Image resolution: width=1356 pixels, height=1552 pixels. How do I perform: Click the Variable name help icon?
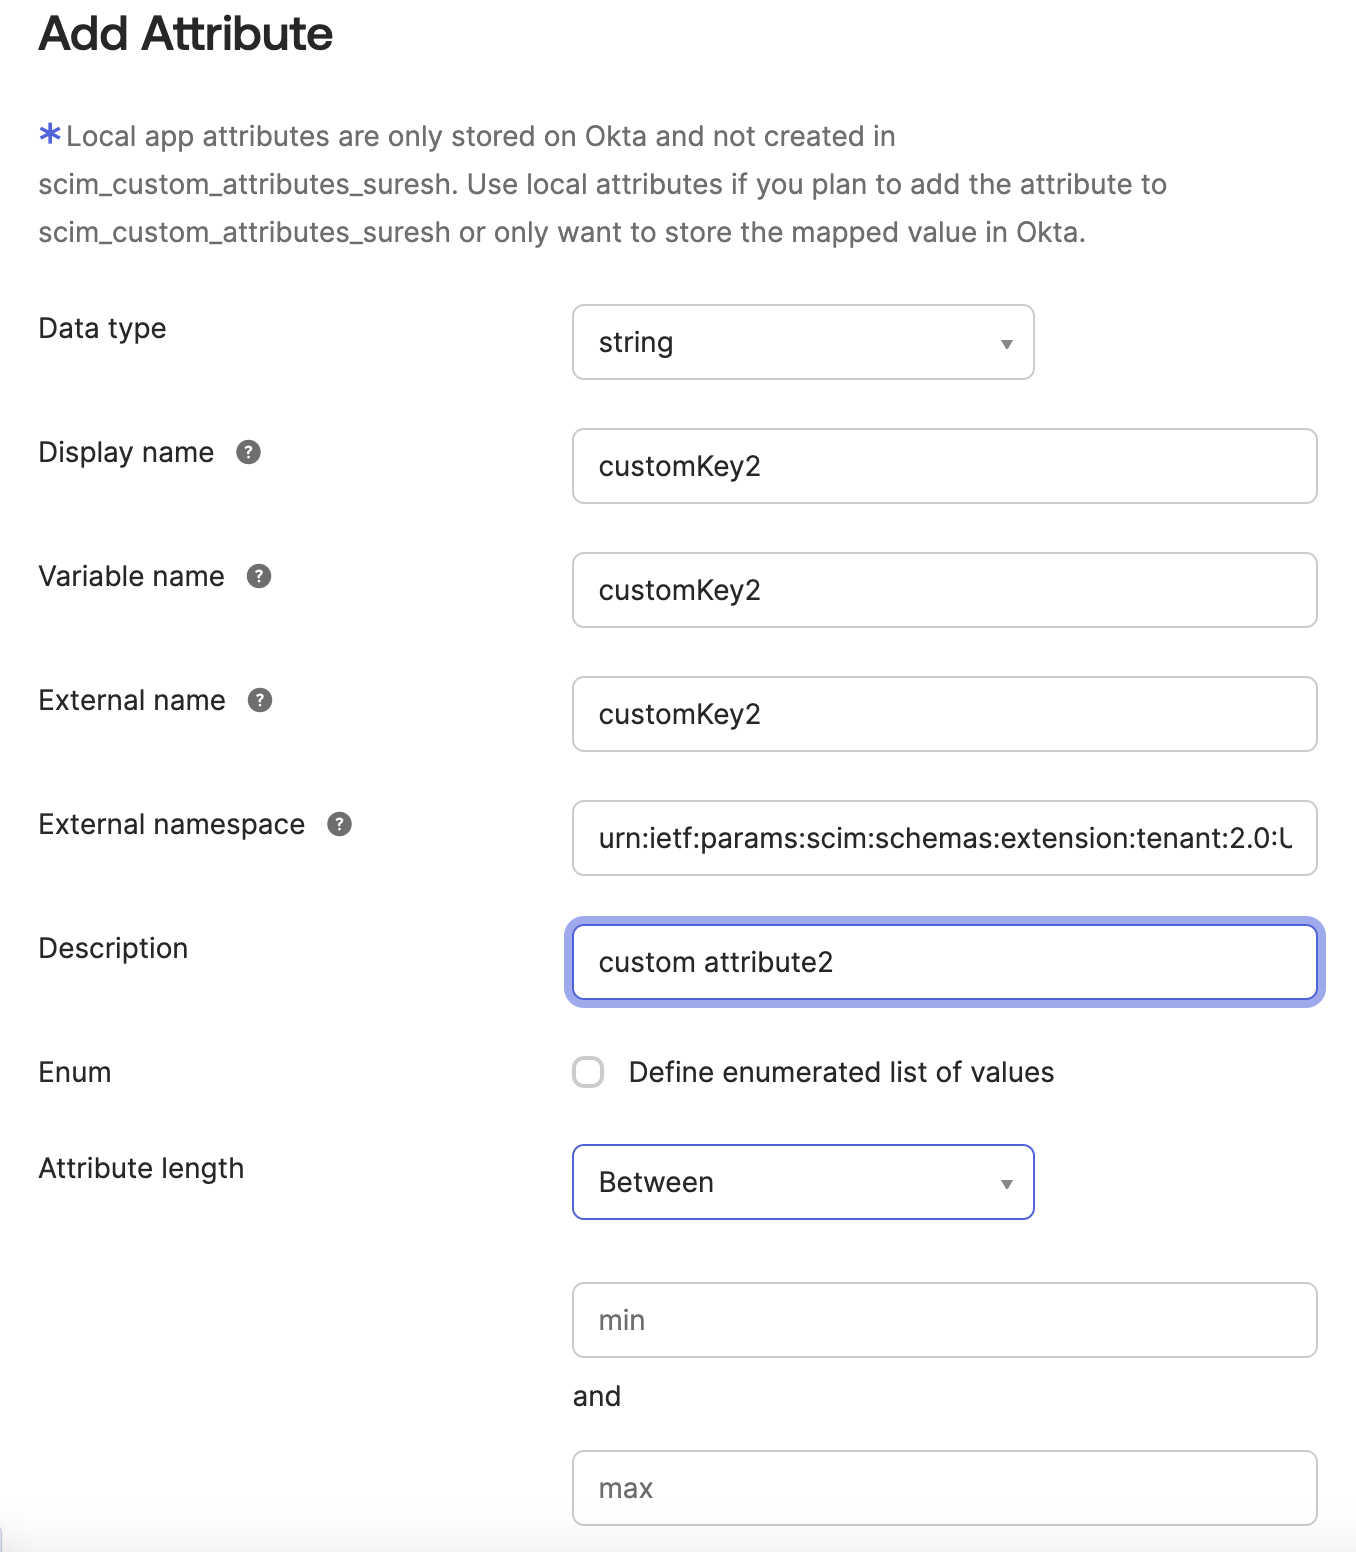[260, 576]
